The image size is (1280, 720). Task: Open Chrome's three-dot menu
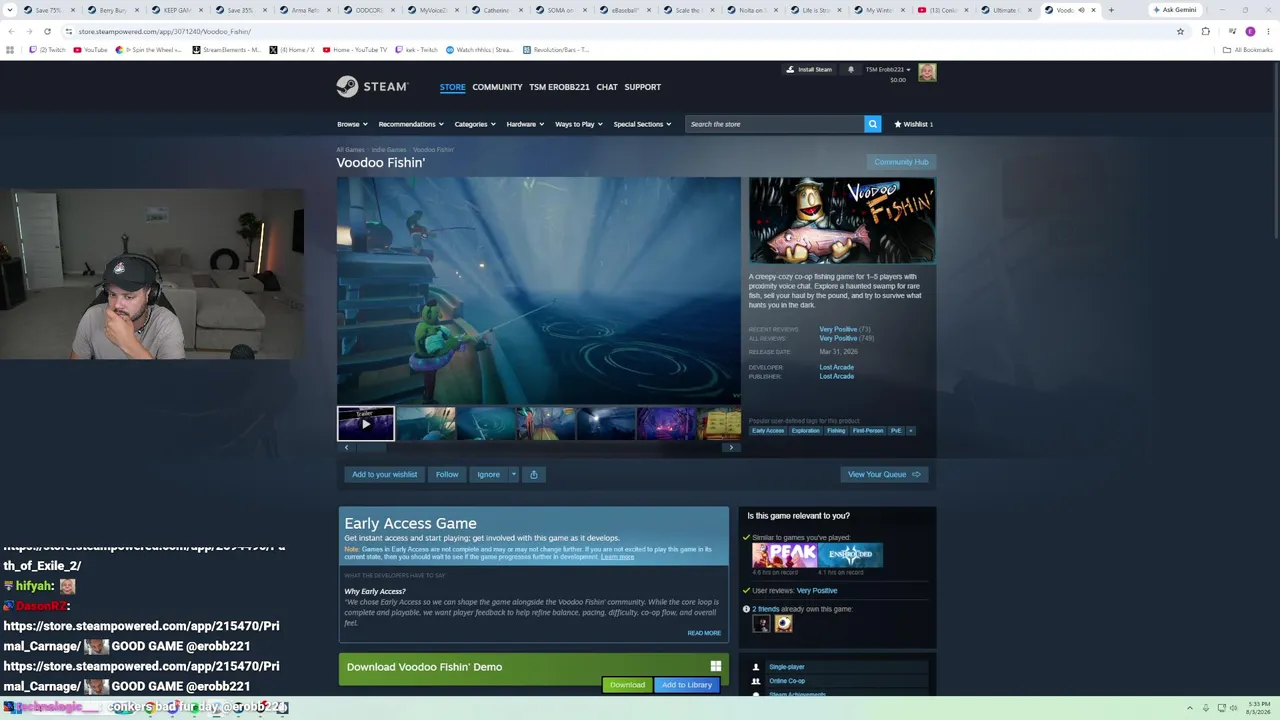coord(1268,31)
